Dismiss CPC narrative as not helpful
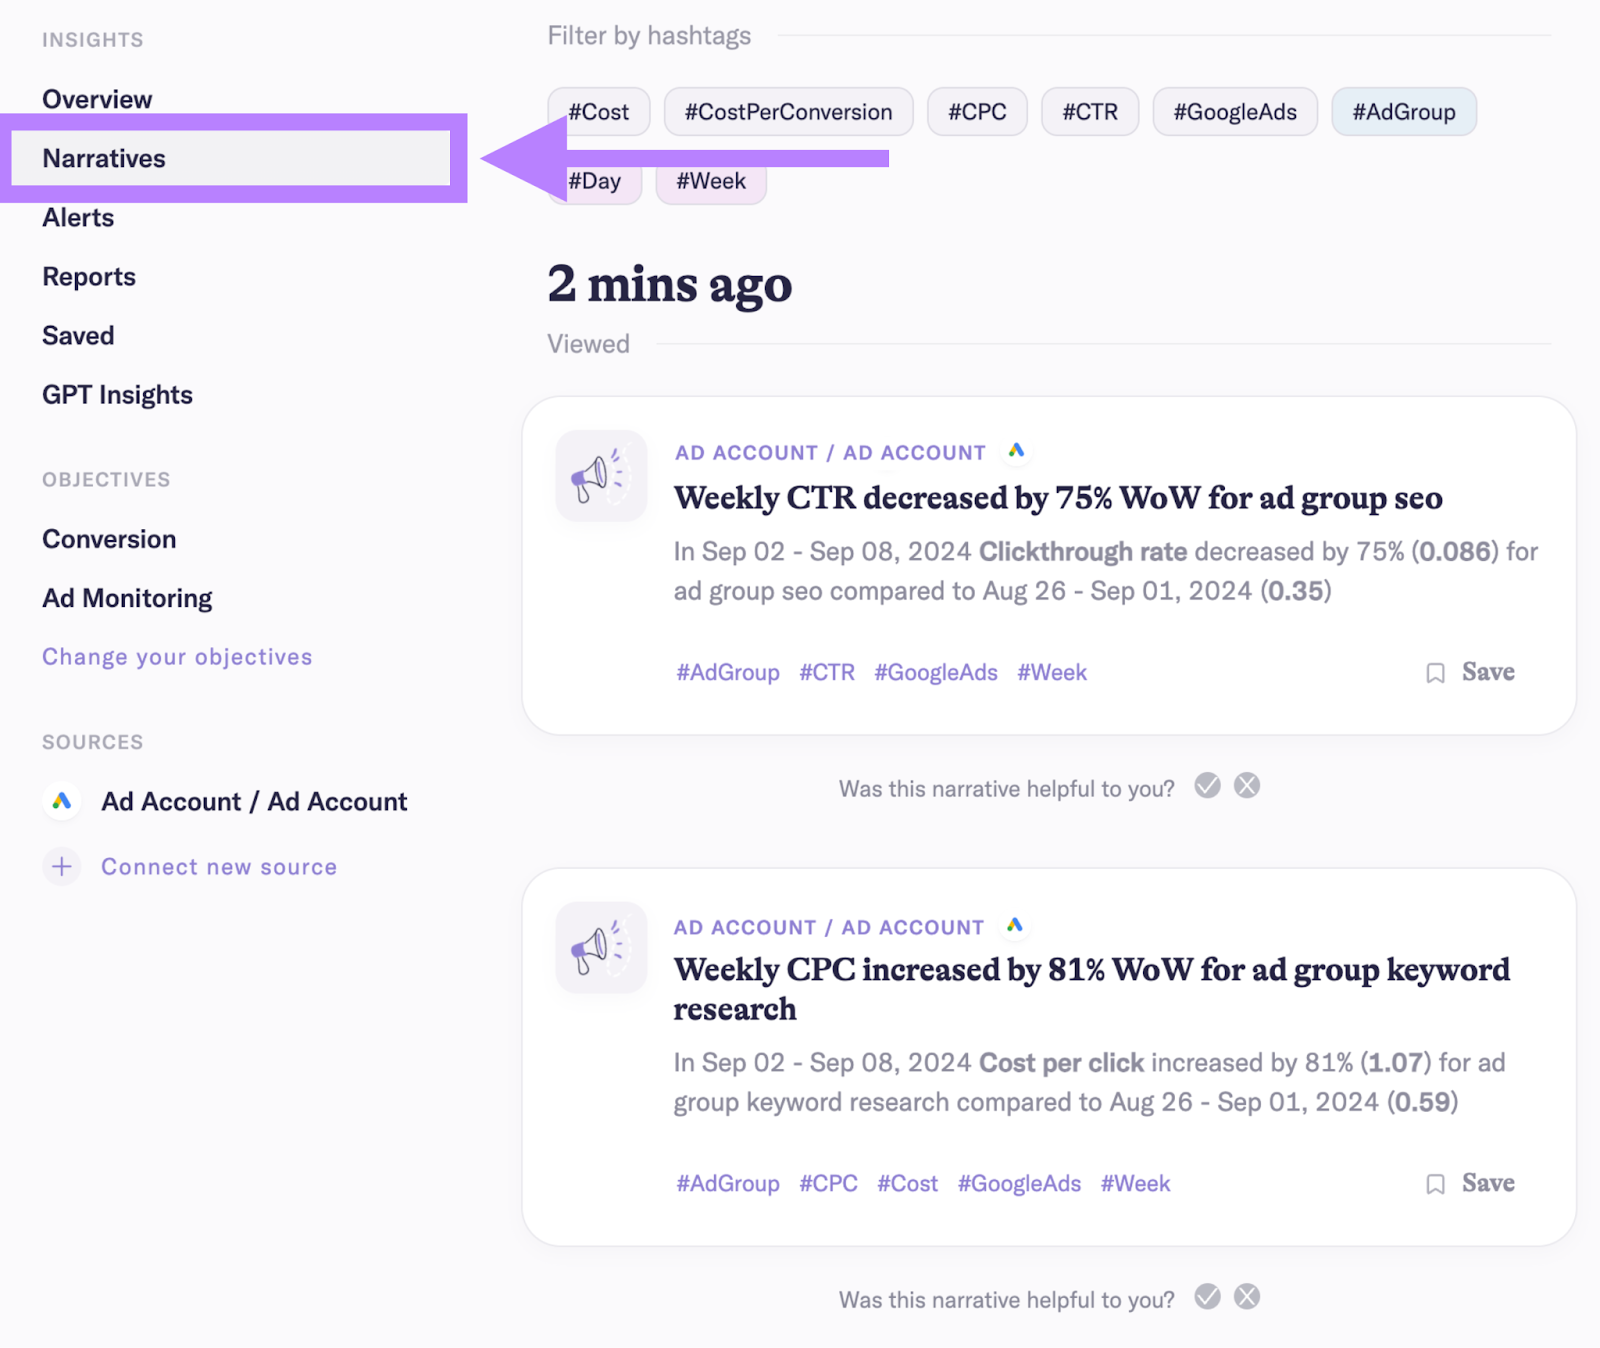1600x1348 pixels. (1246, 1297)
